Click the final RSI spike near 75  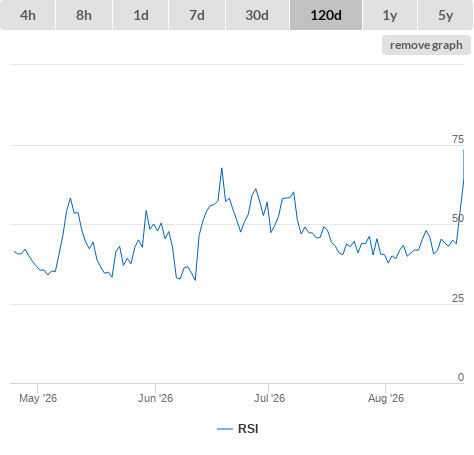coord(463,151)
